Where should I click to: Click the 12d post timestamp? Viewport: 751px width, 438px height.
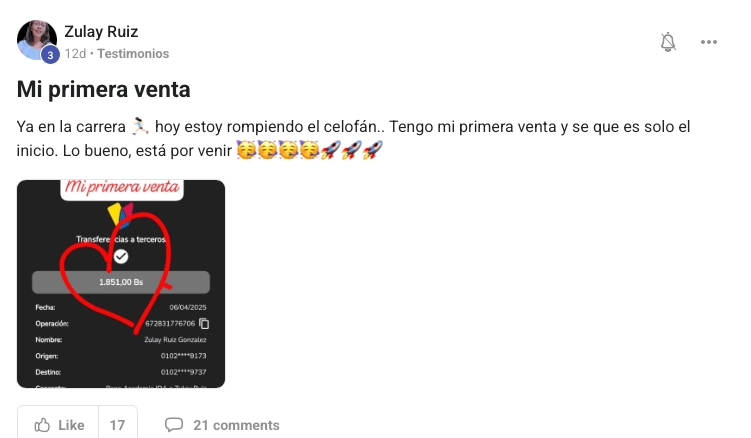point(75,54)
